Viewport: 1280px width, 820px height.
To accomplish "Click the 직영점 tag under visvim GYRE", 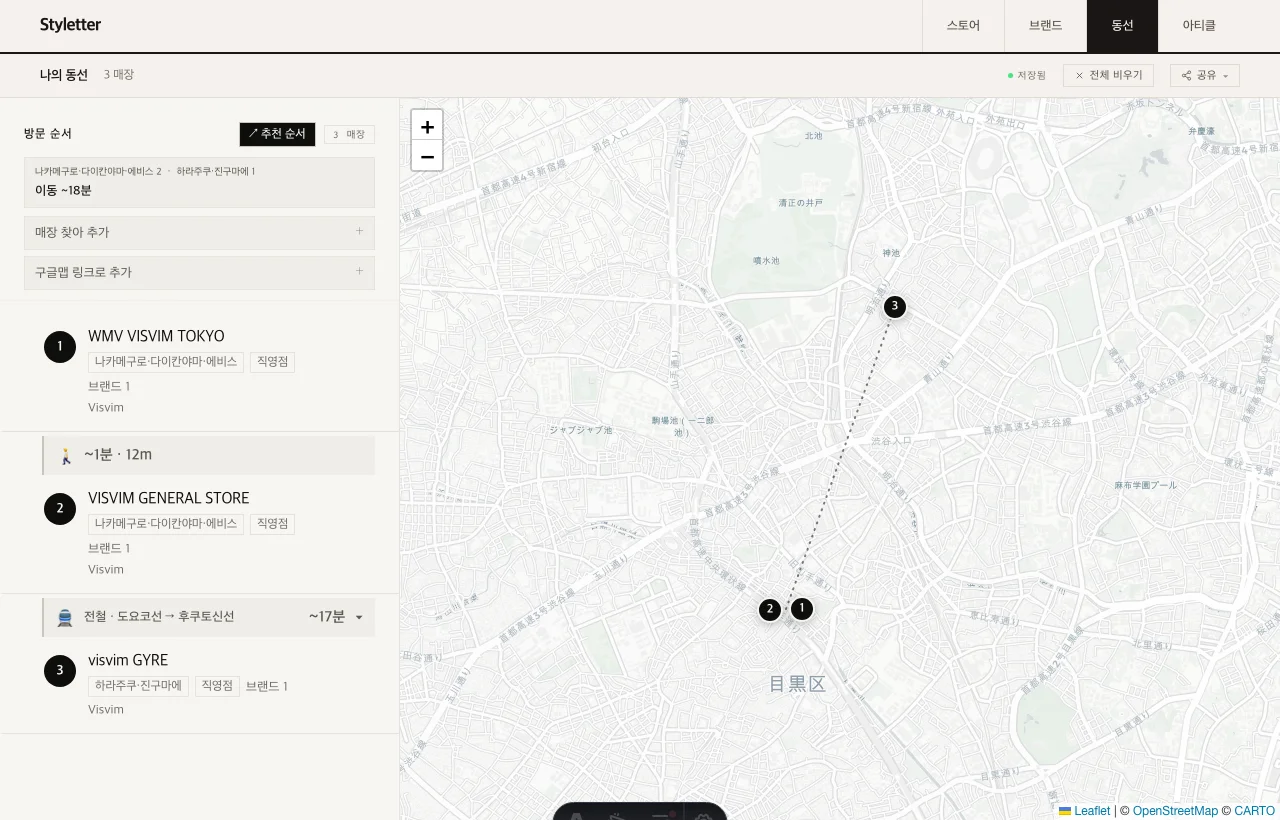I will [217, 686].
